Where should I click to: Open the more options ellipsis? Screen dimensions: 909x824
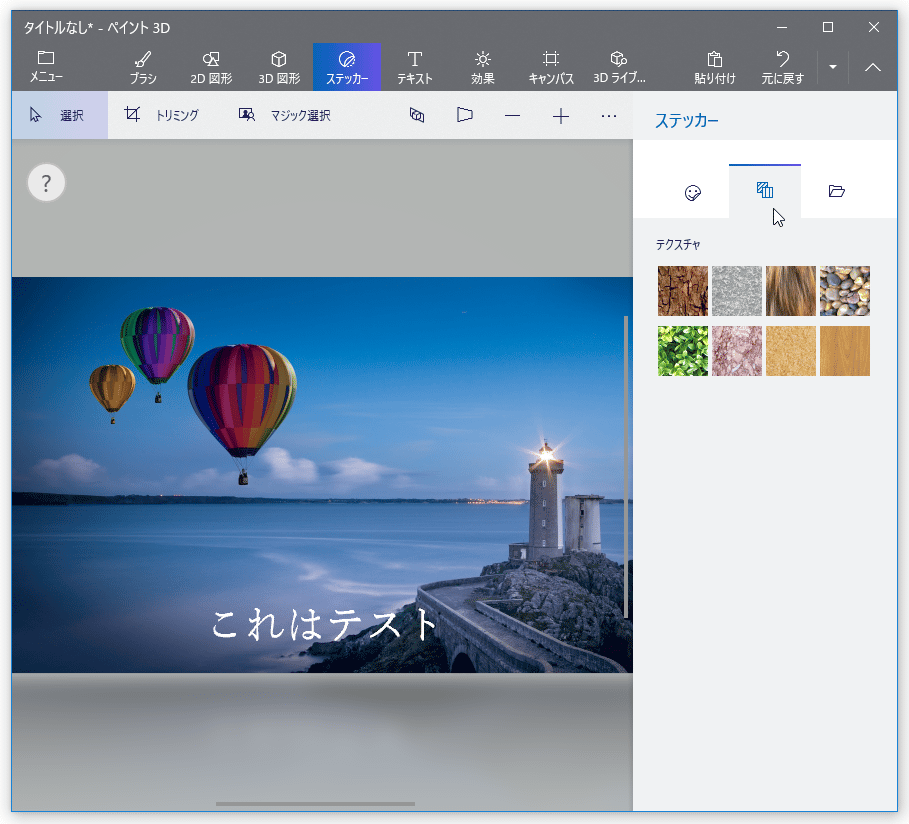pos(609,115)
